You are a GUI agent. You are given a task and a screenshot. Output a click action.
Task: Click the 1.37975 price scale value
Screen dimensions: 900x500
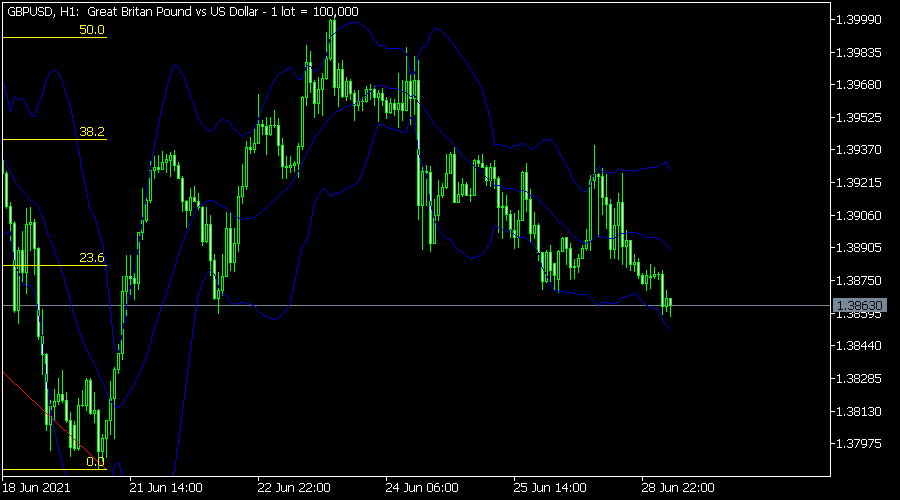pyautogui.click(x=859, y=443)
